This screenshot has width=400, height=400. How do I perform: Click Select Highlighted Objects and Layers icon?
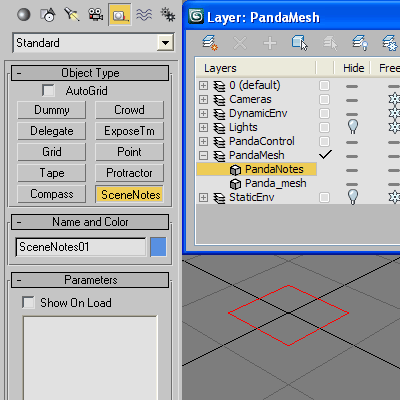pyautogui.click(x=300, y=43)
